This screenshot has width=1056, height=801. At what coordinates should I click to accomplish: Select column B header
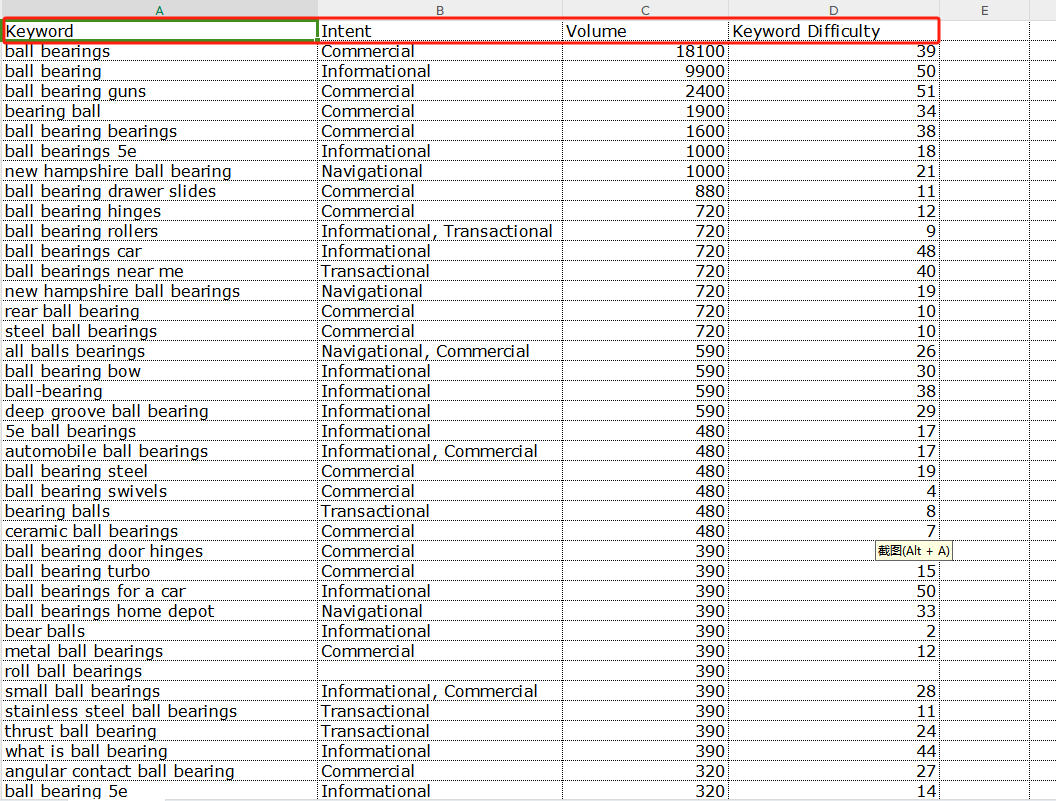(x=440, y=10)
